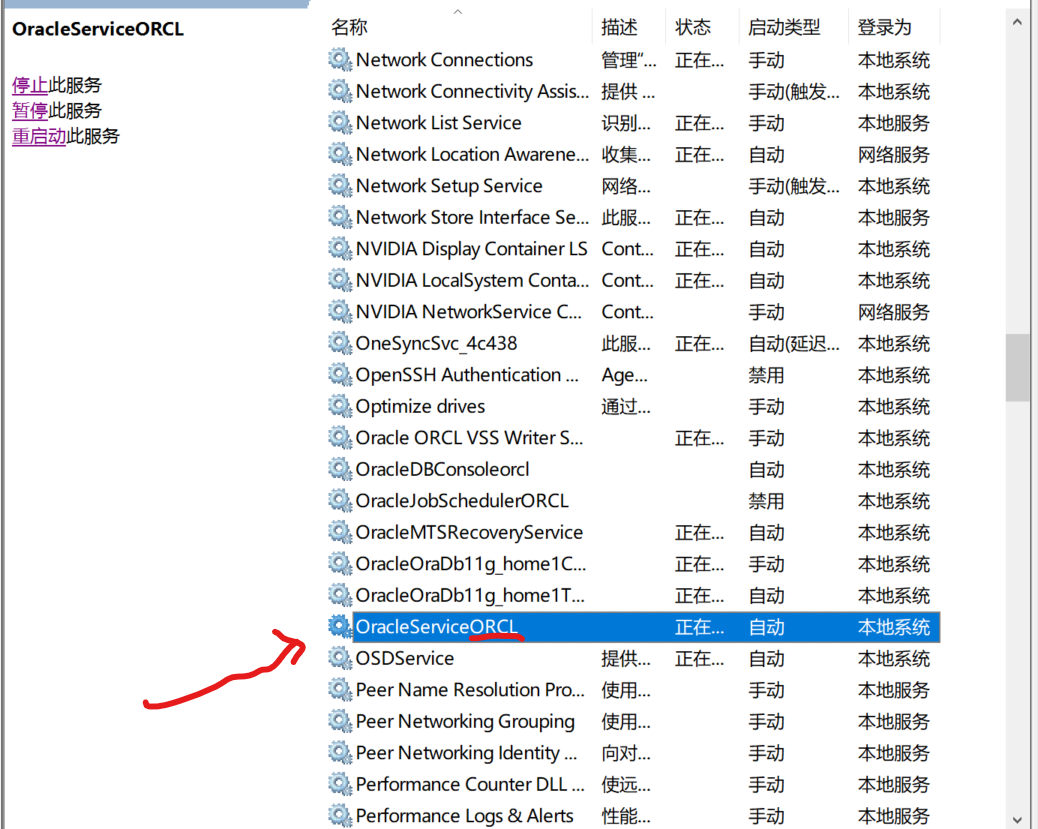Select the OneSyncSvc_4c438 service name

(436, 343)
